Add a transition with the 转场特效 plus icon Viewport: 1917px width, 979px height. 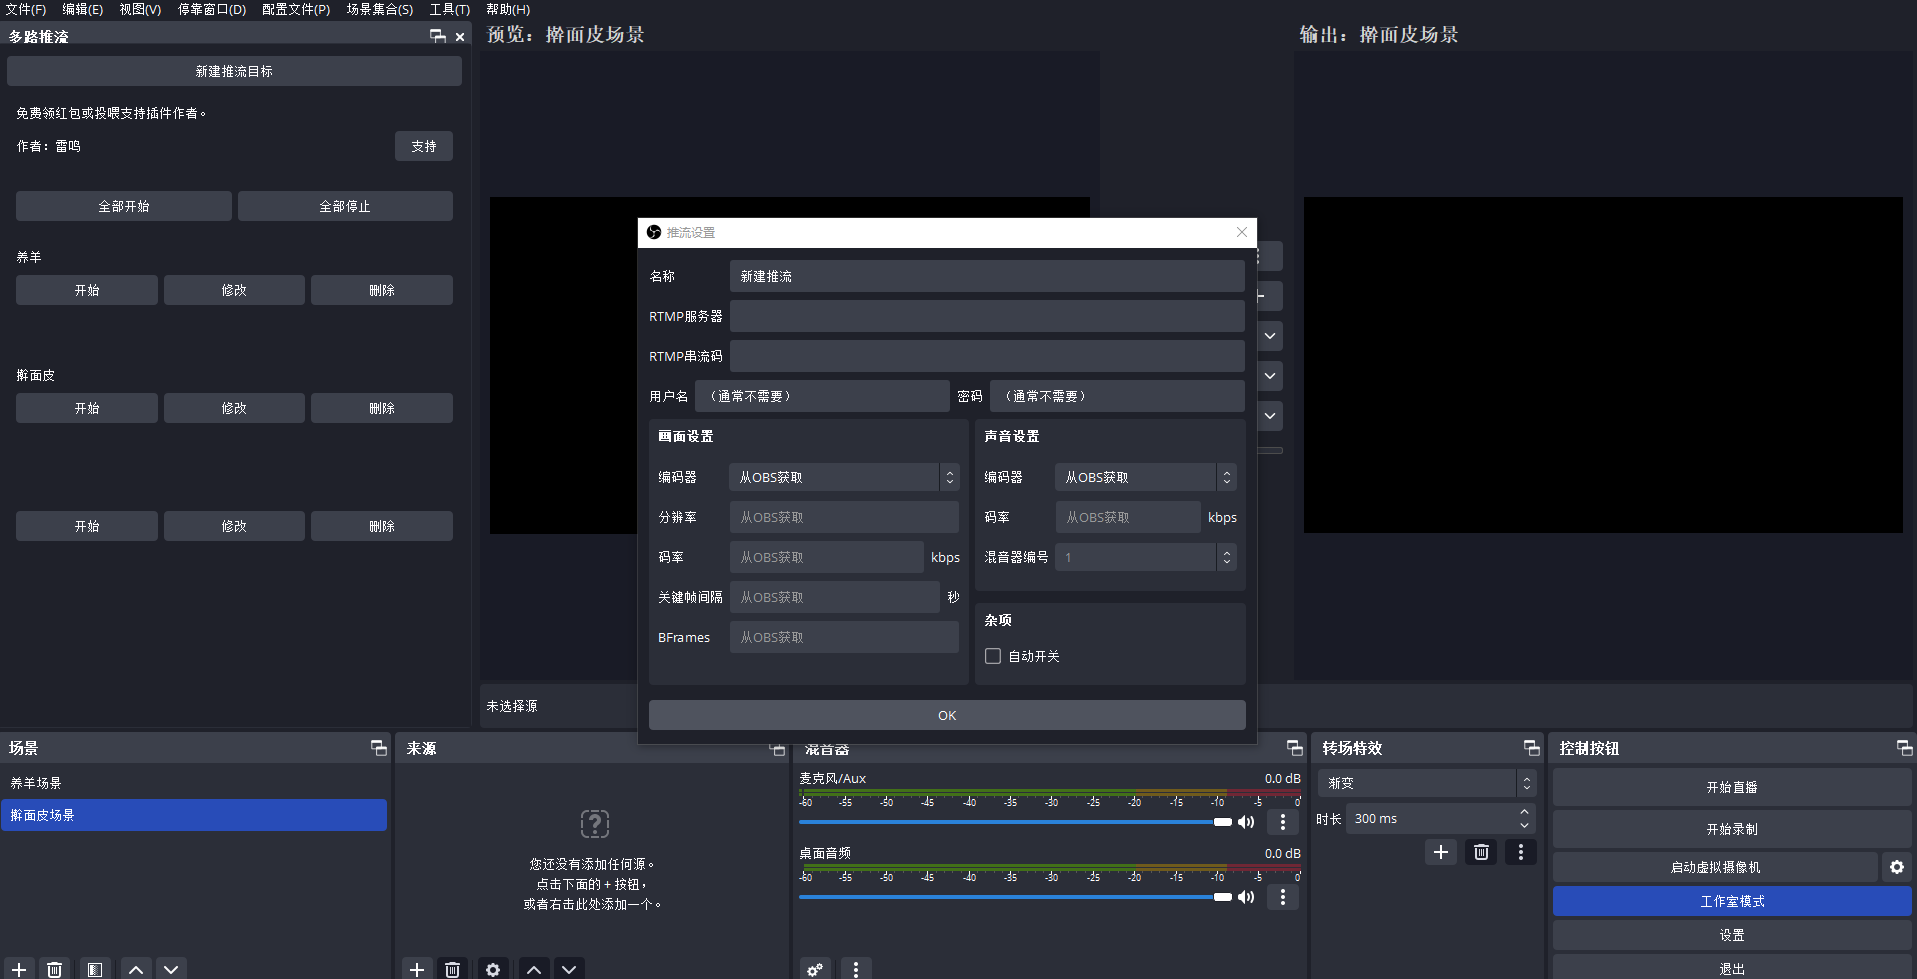click(1441, 852)
